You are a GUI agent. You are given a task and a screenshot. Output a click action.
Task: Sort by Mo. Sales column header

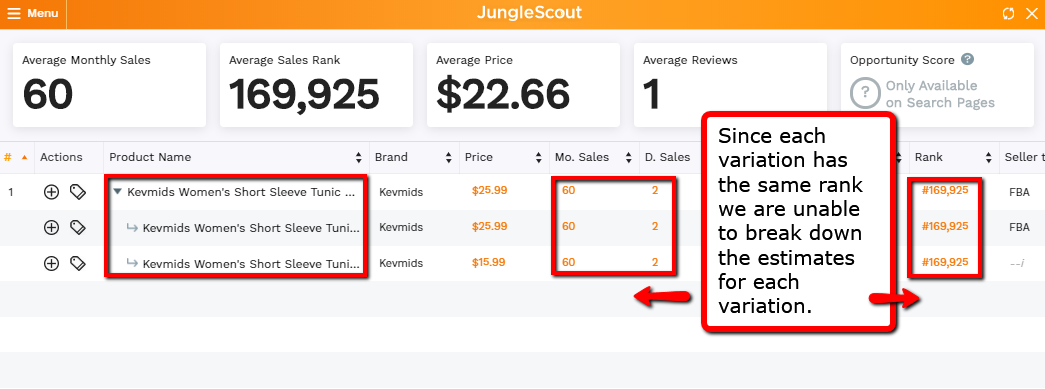coord(593,158)
